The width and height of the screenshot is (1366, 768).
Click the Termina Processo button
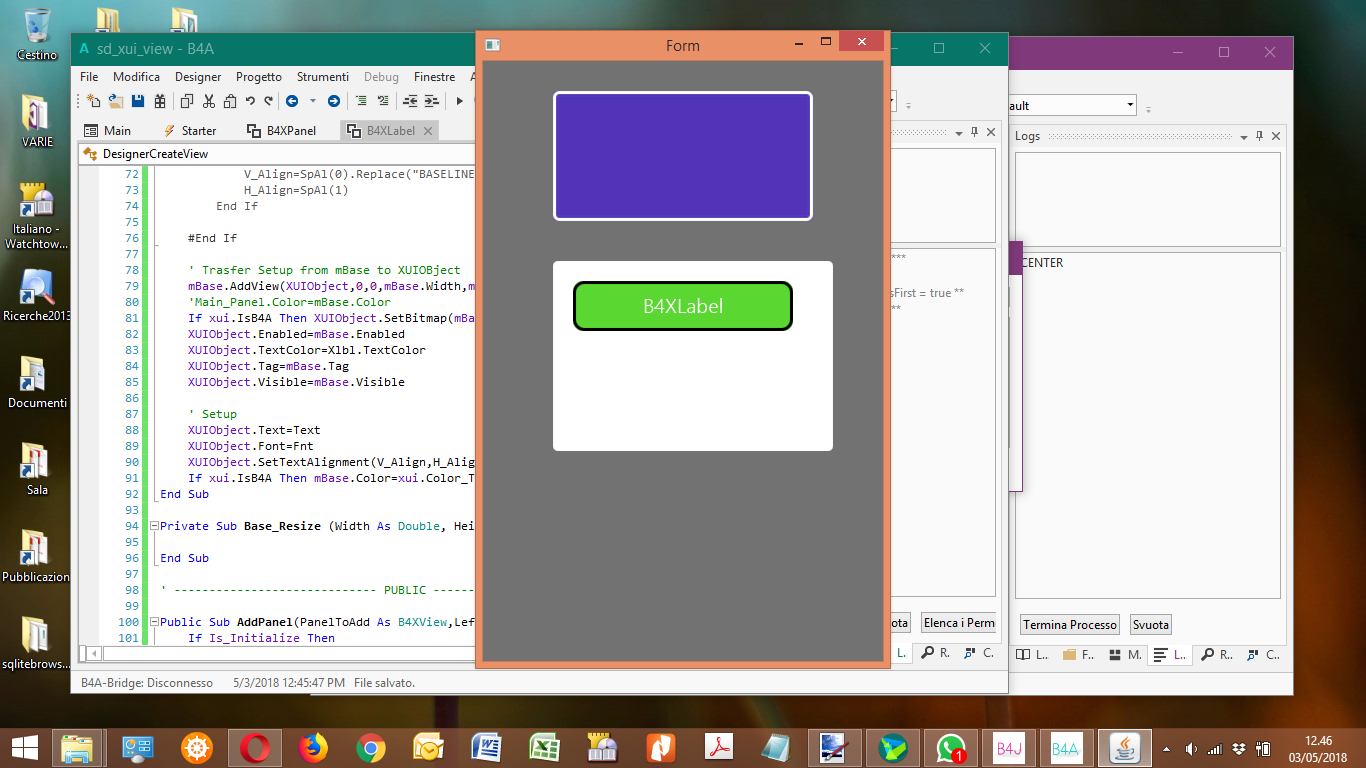[x=1069, y=625]
